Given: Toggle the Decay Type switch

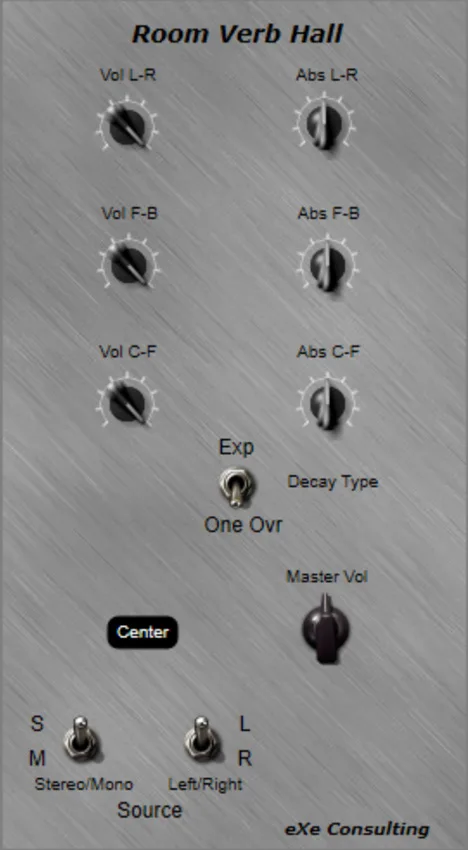Looking at the screenshot, I should (235, 486).
